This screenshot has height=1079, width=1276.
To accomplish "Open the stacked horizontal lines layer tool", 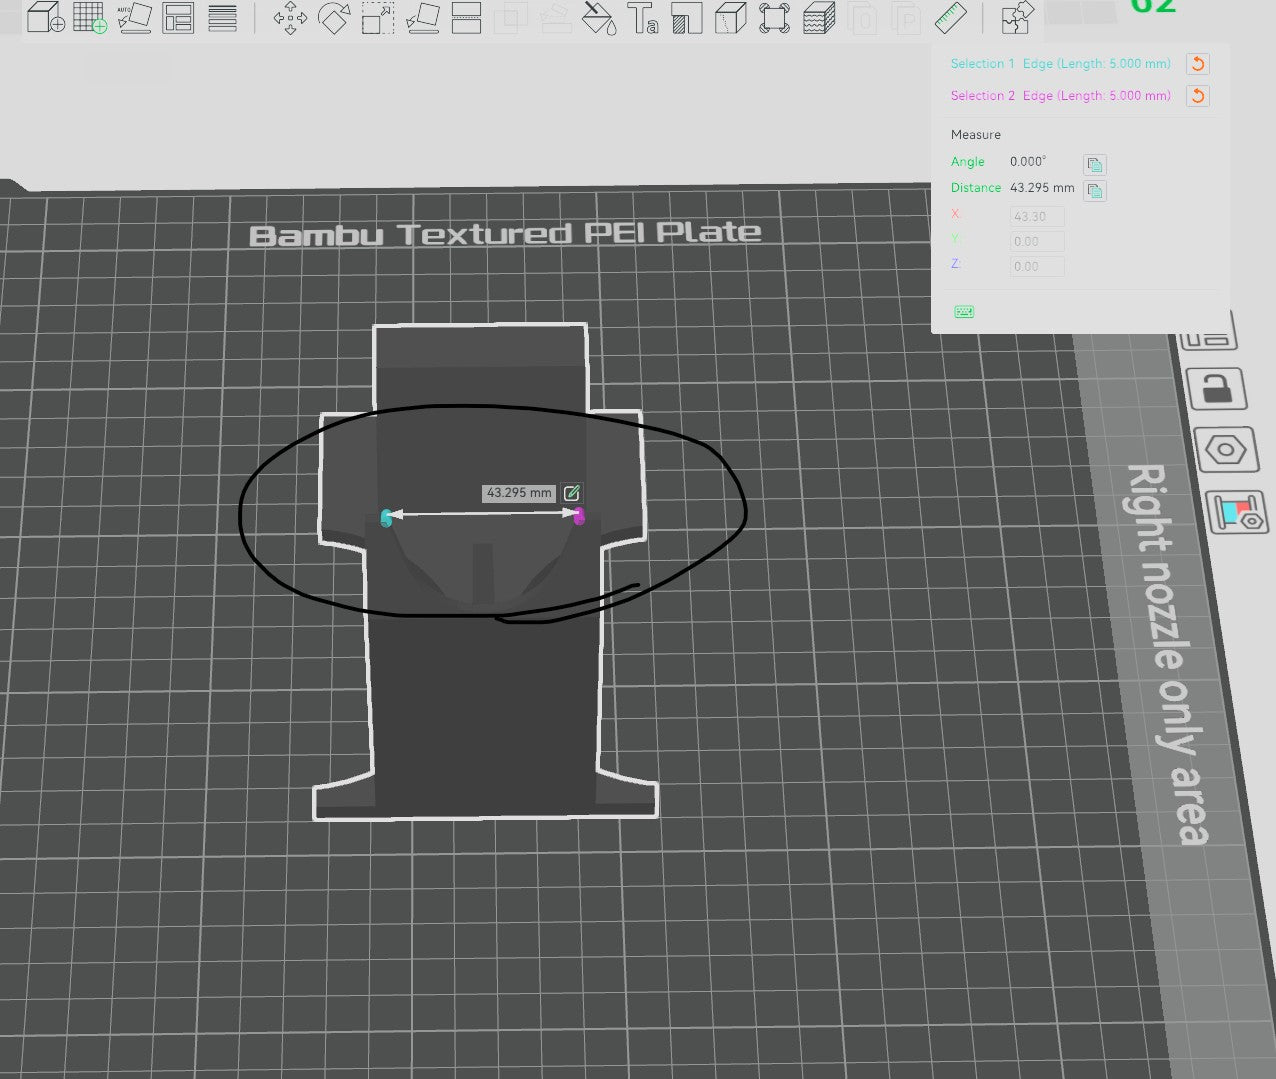I will click(x=222, y=17).
